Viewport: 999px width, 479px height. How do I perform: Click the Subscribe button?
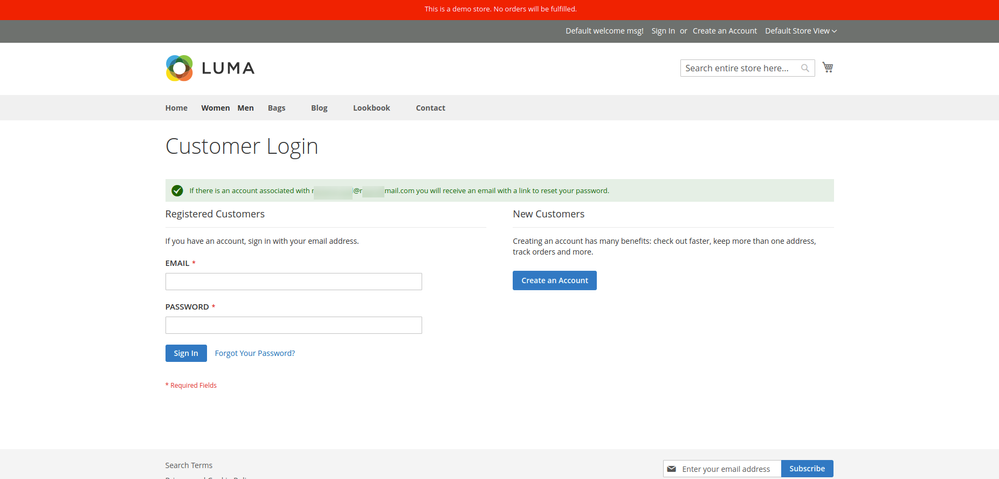(806, 469)
